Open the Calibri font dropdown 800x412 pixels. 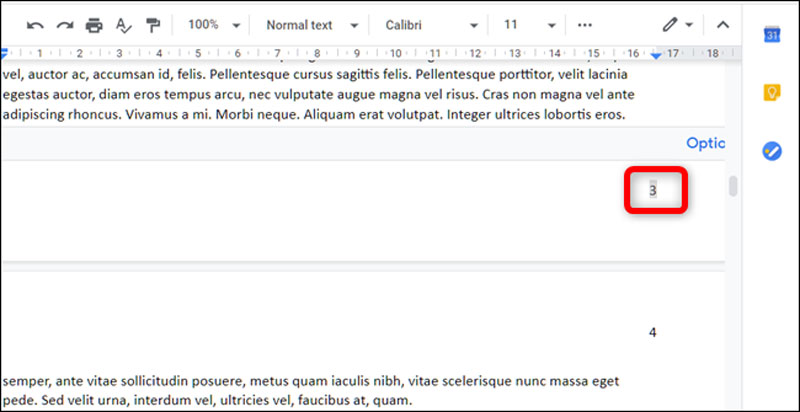coord(428,25)
